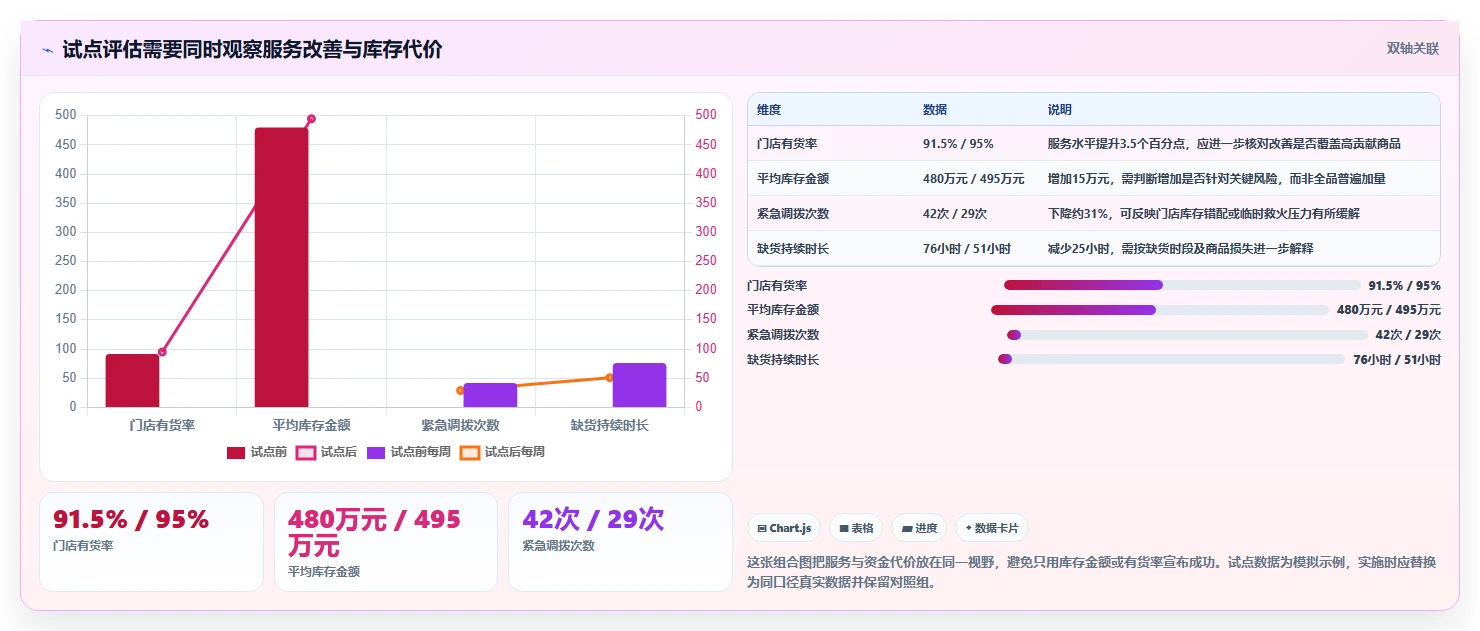Toggle the 试点后 legend item
The image size is (1480, 631).
327,452
